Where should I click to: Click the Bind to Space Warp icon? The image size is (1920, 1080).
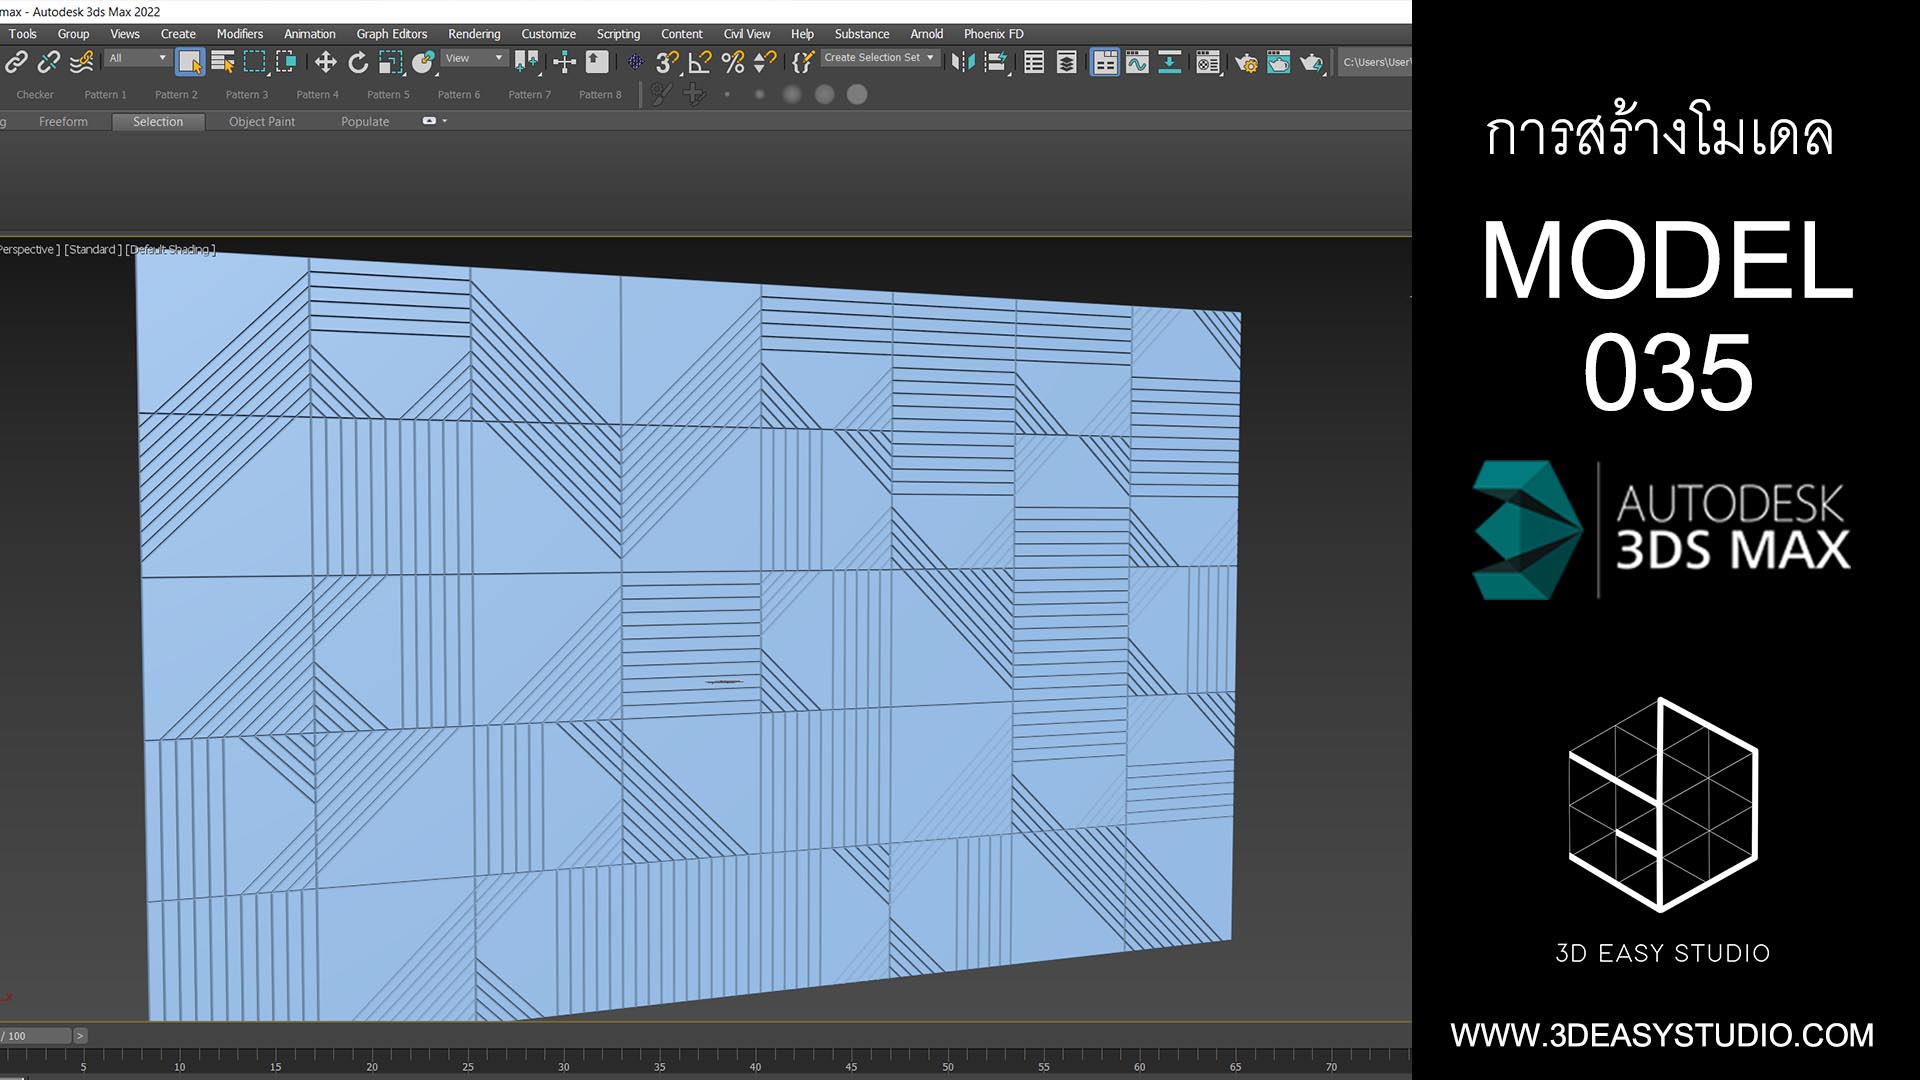pos(82,63)
